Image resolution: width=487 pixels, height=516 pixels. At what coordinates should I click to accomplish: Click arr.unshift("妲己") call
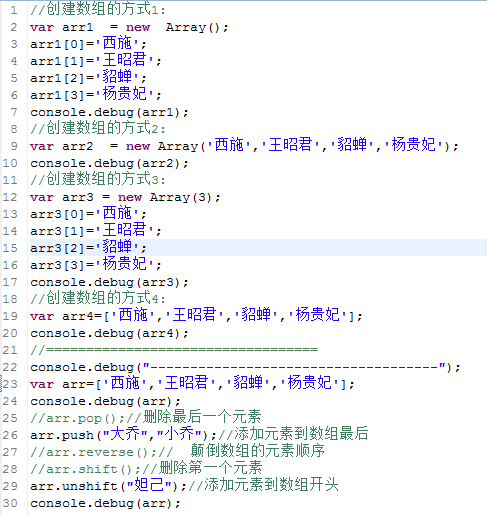(109, 486)
